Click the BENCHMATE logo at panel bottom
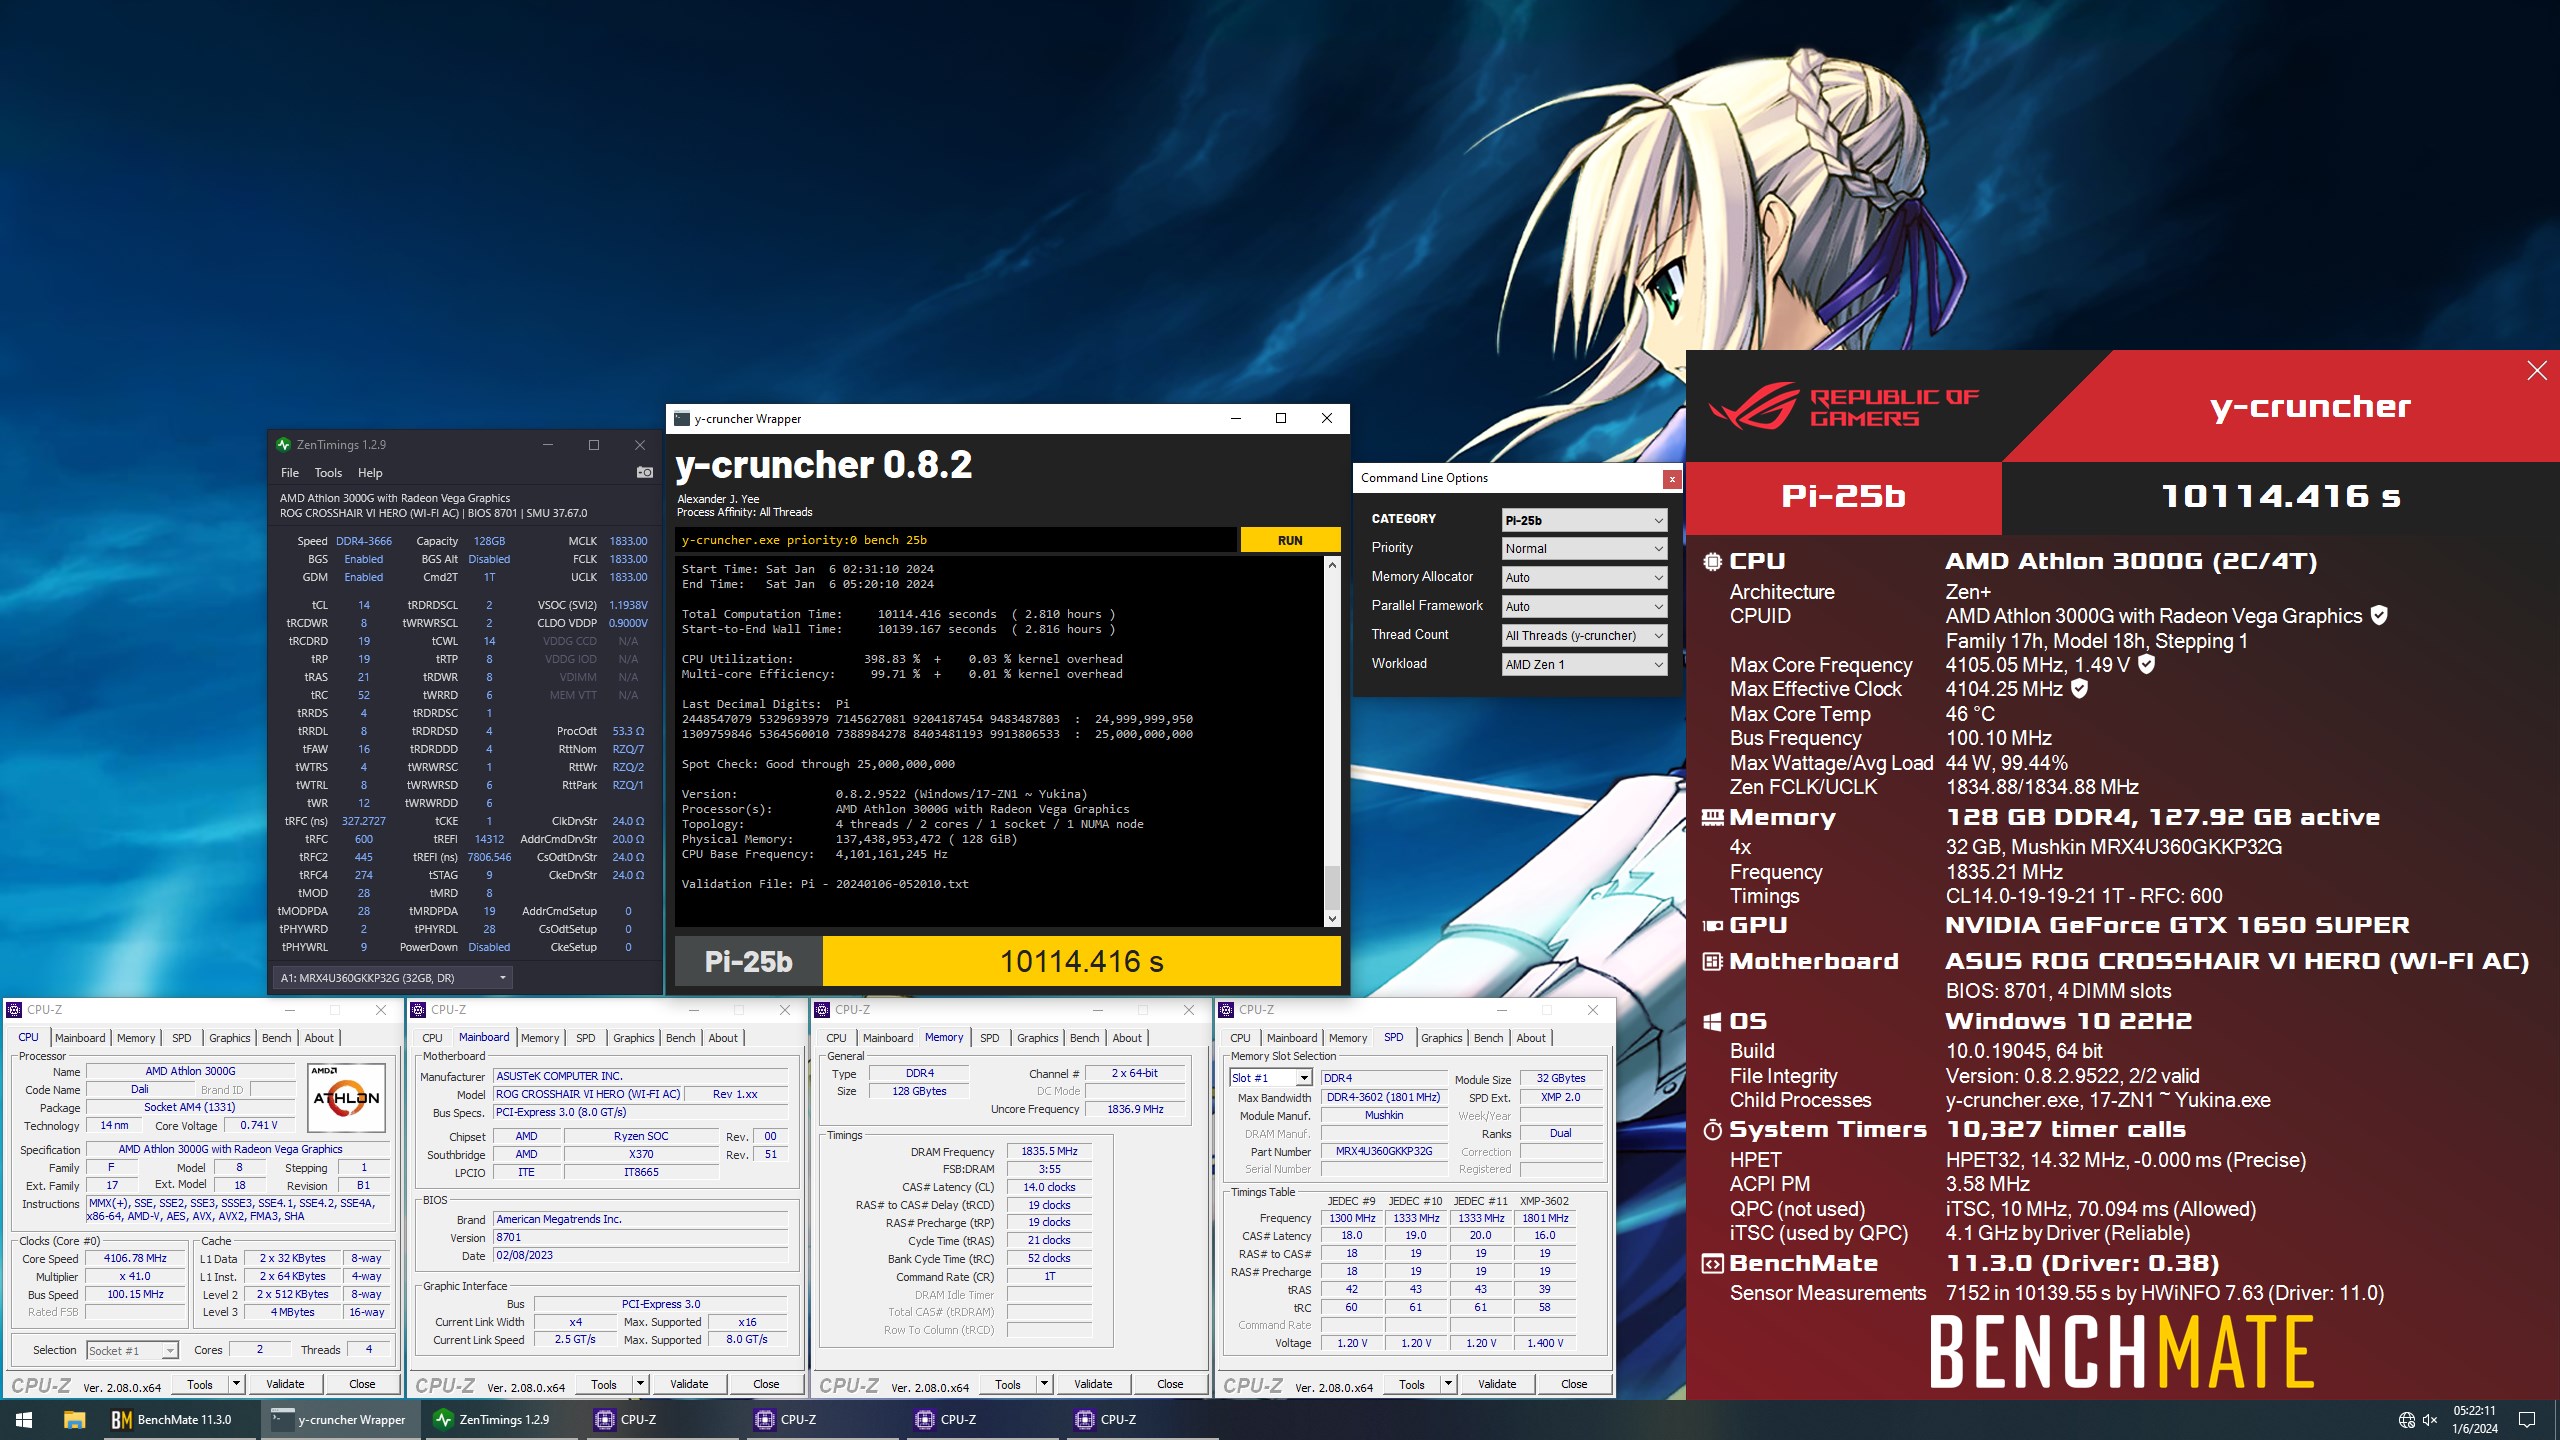Image resolution: width=2560 pixels, height=1440 pixels. [x=2121, y=1351]
